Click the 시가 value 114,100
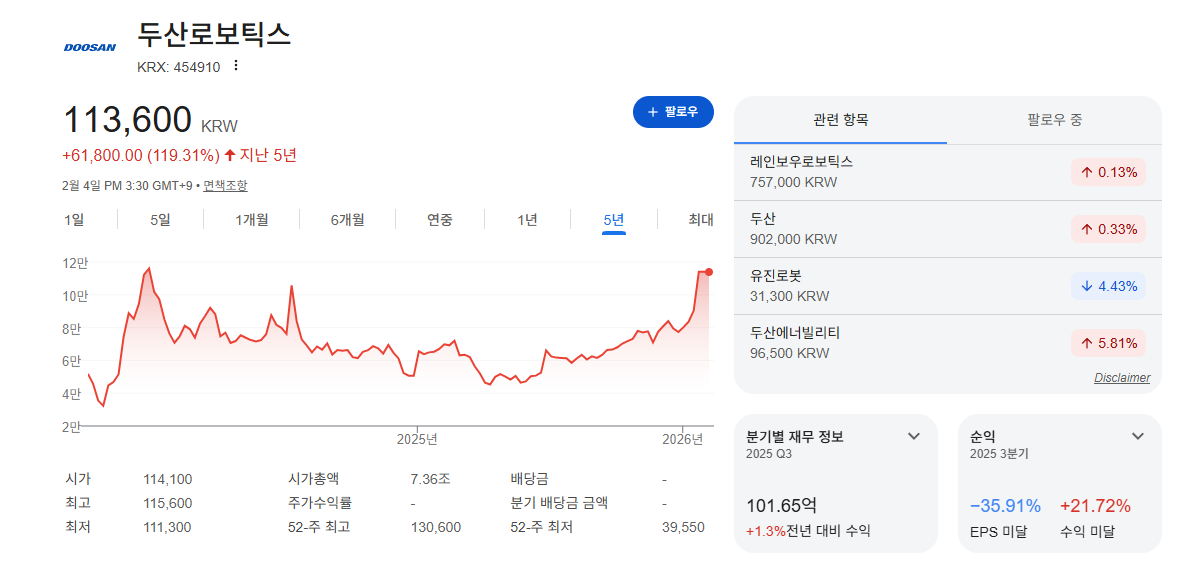Screen dimensions: 1198x575 point(167,480)
